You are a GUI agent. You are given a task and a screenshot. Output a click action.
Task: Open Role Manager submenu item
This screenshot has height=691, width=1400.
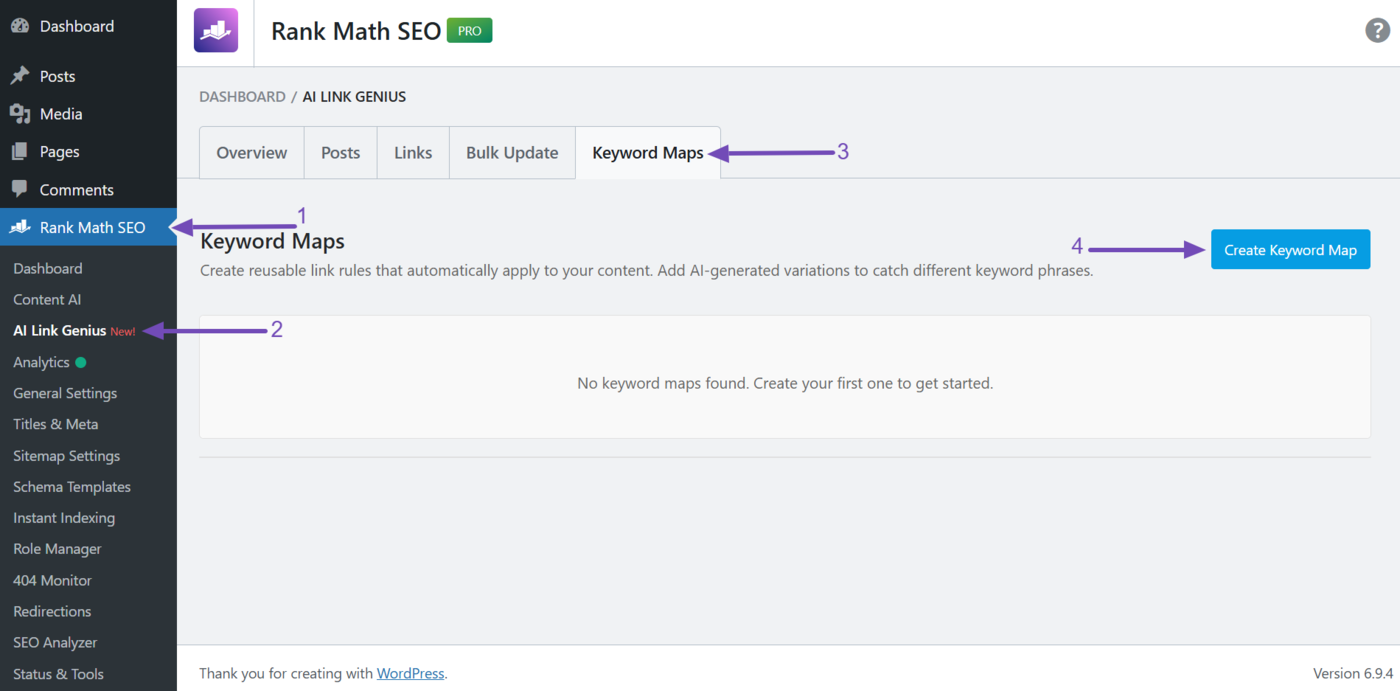tap(57, 549)
